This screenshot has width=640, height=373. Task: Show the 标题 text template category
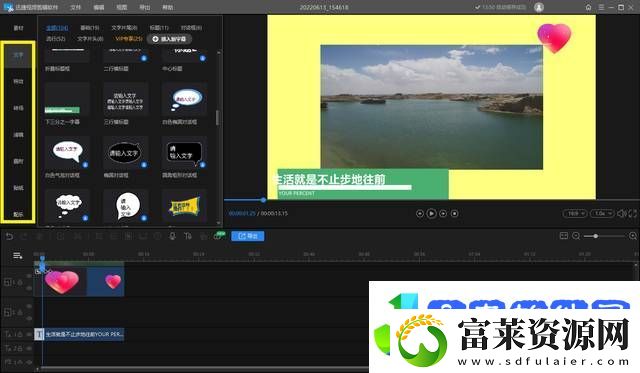coord(159,28)
